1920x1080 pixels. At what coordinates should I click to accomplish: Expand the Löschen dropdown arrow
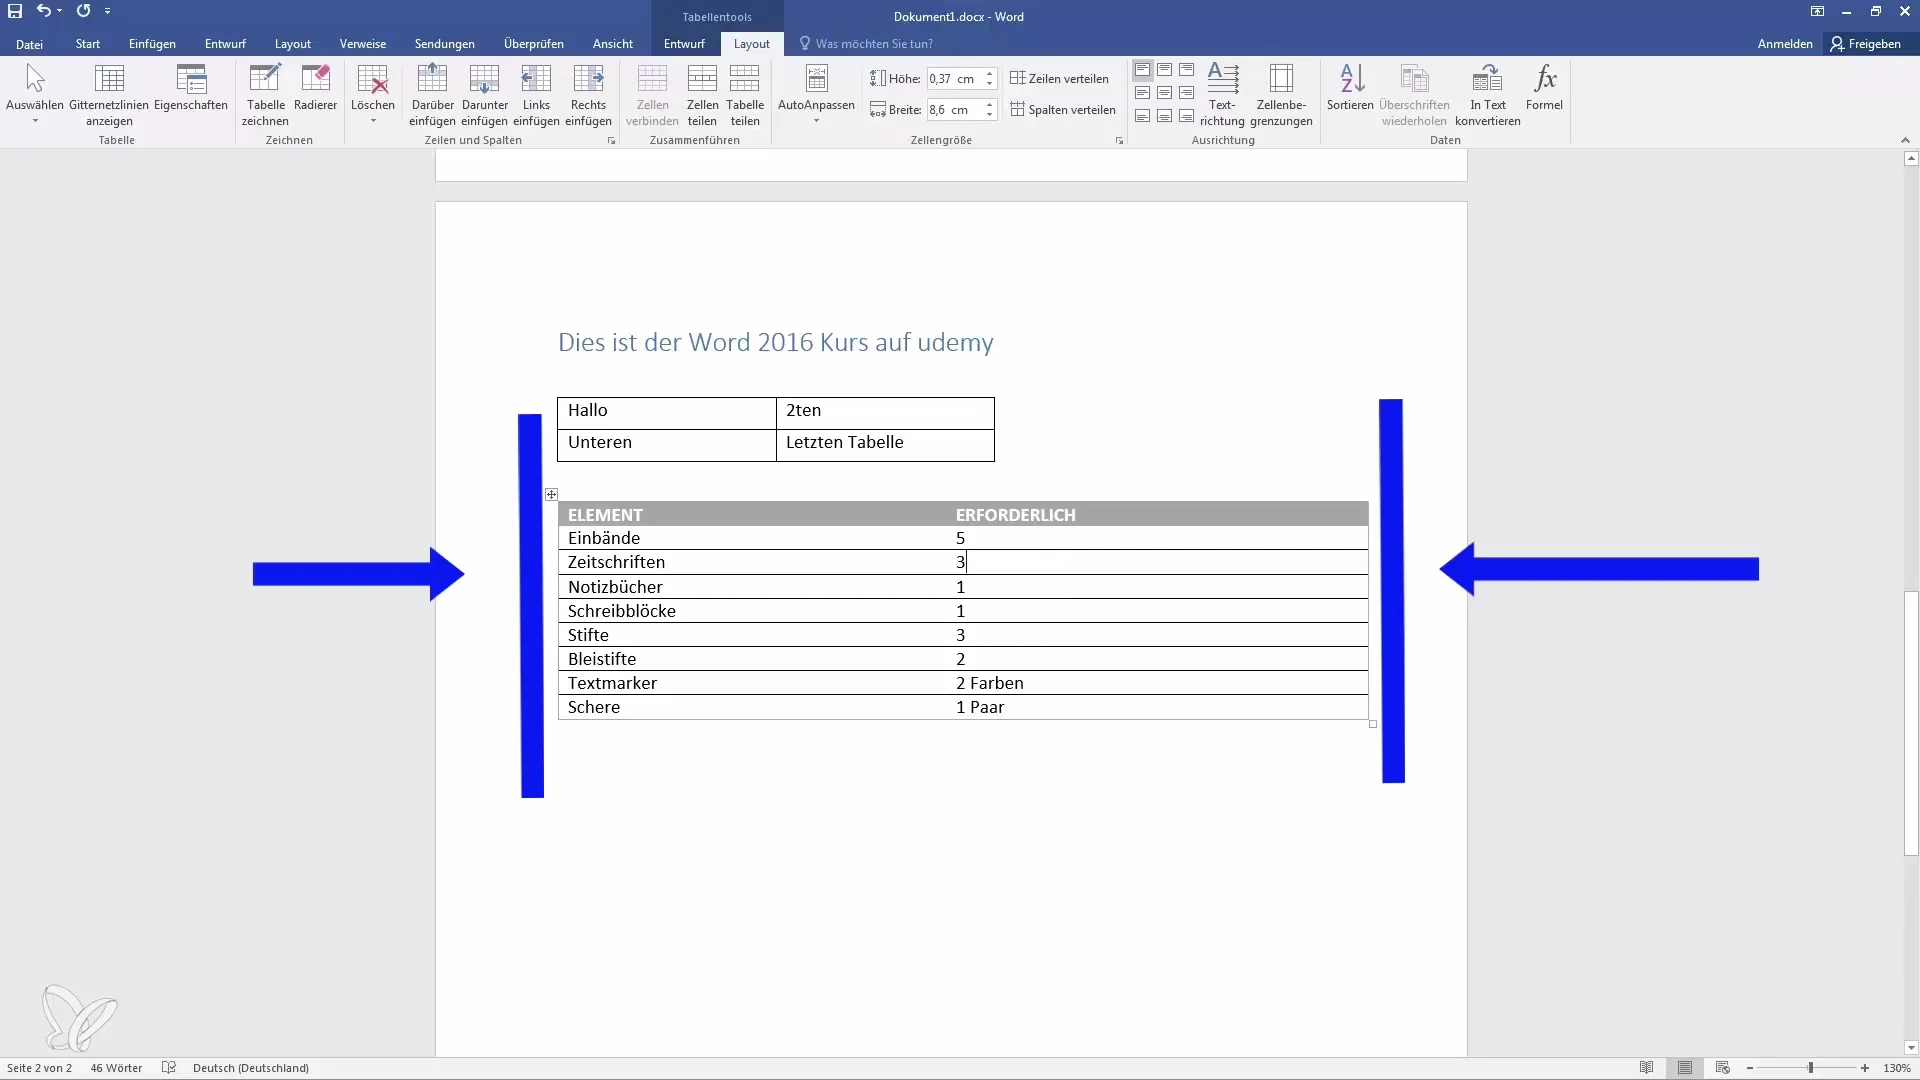(373, 124)
